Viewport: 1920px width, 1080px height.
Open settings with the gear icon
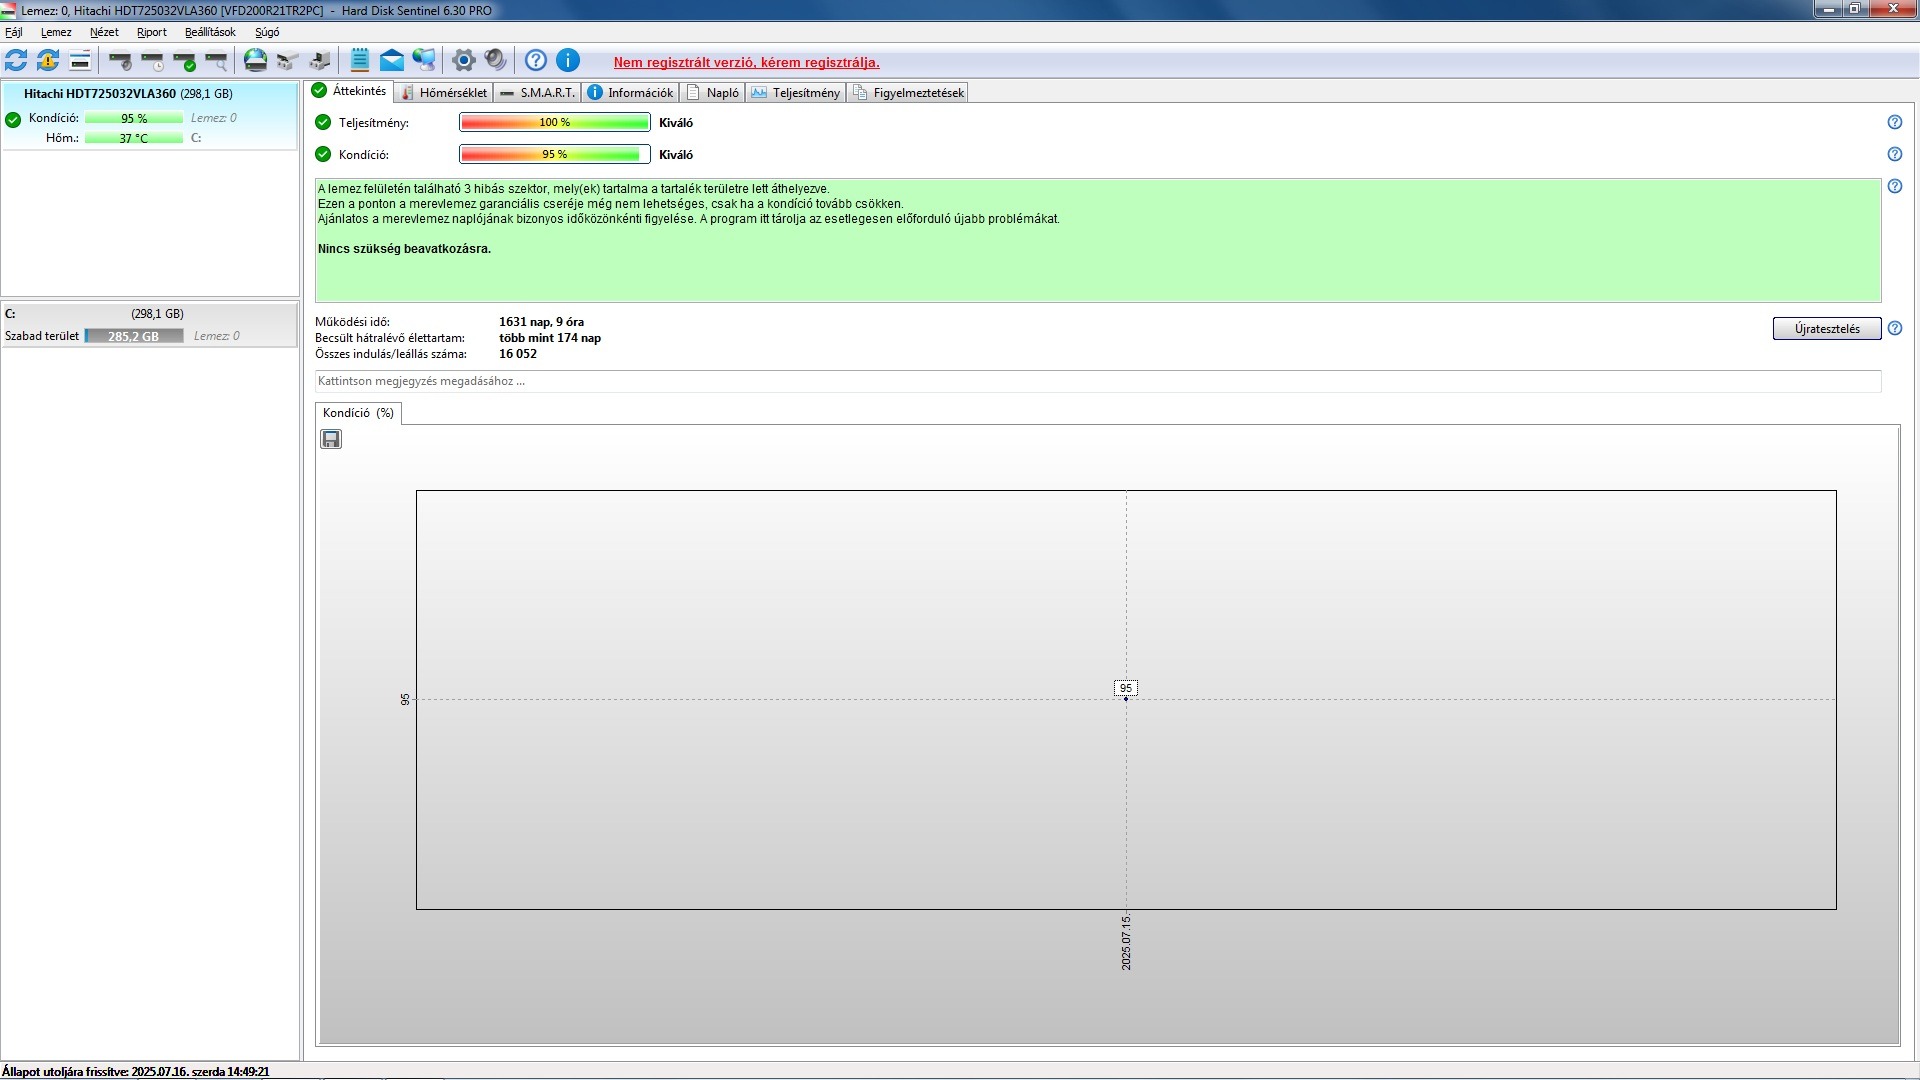coord(463,61)
